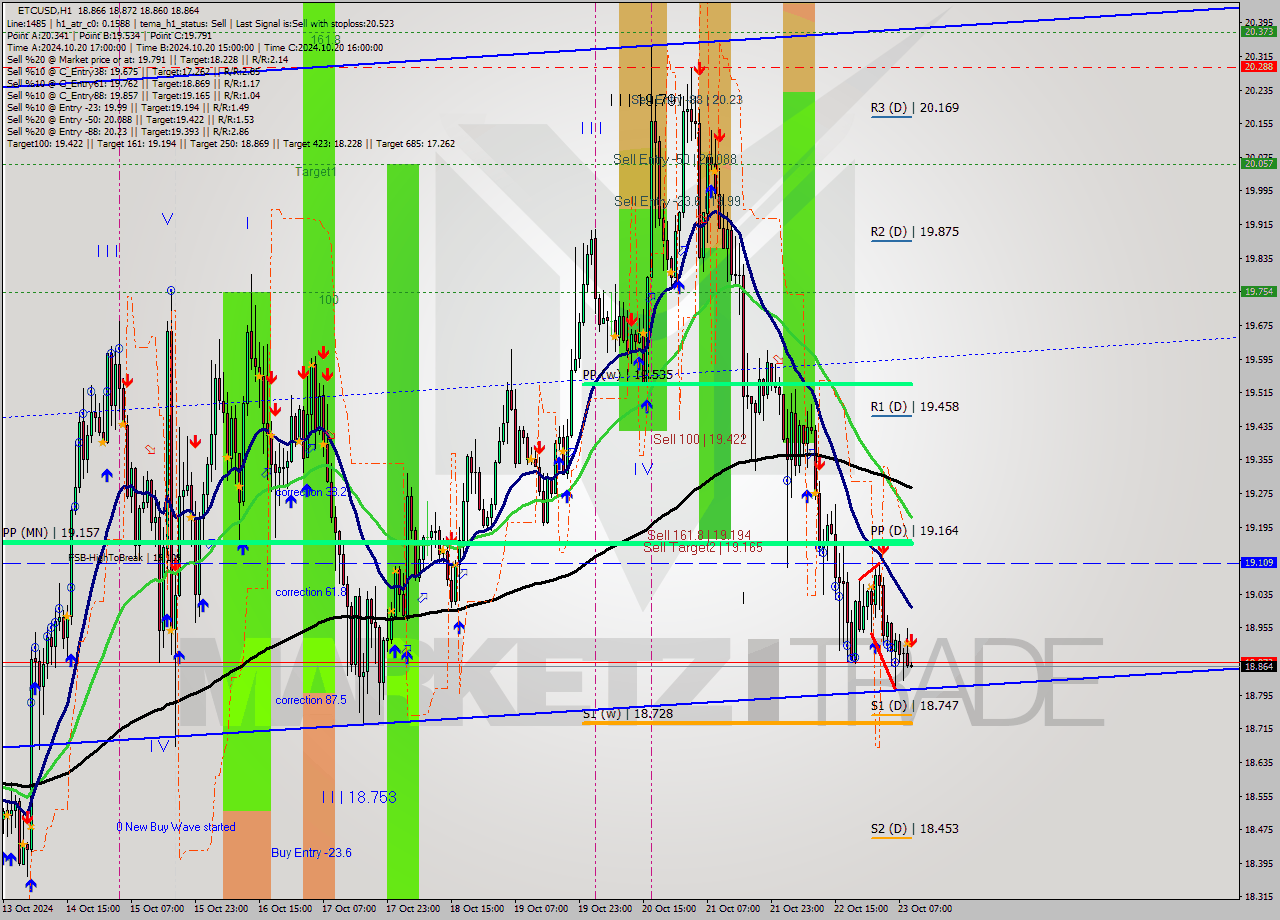Click the Sell 100 | 19.422 annotation
This screenshot has height=920, width=1280.
pos(700,439)
